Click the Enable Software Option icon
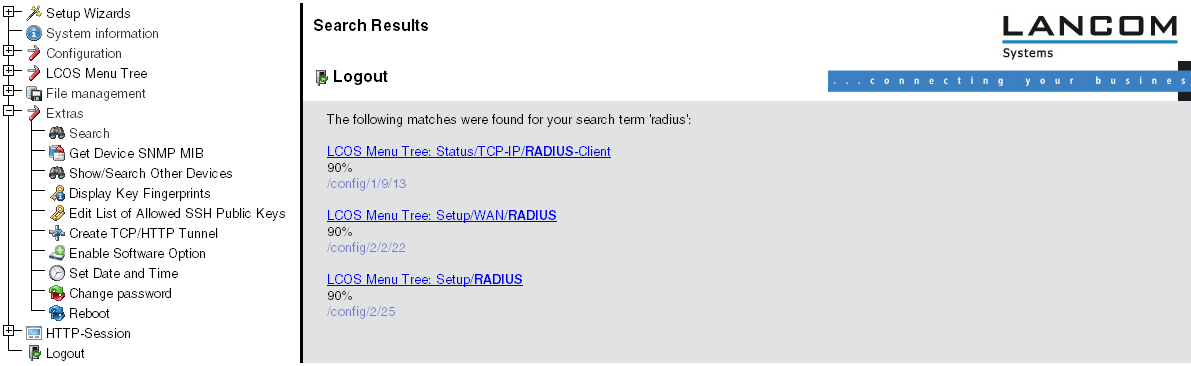This screenshot has height=366, width=1191. 57,254
